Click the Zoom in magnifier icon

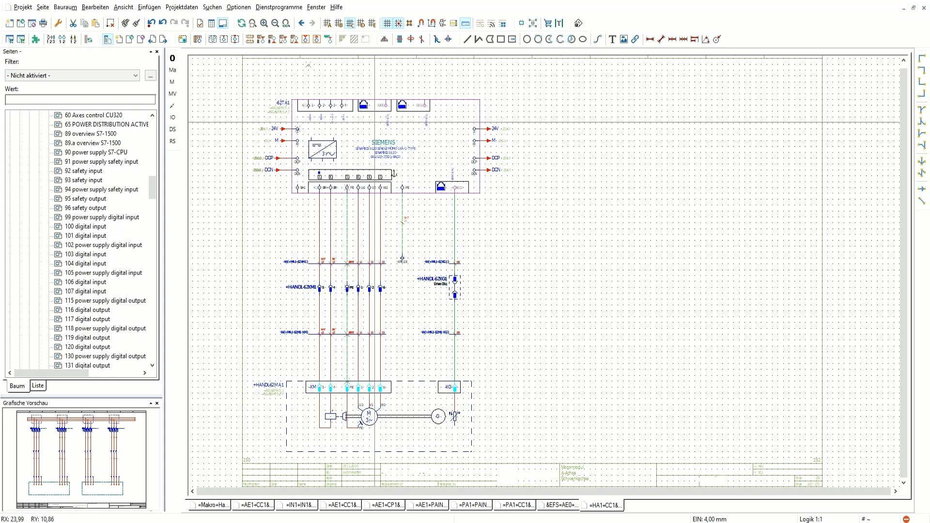click(264, 23)
